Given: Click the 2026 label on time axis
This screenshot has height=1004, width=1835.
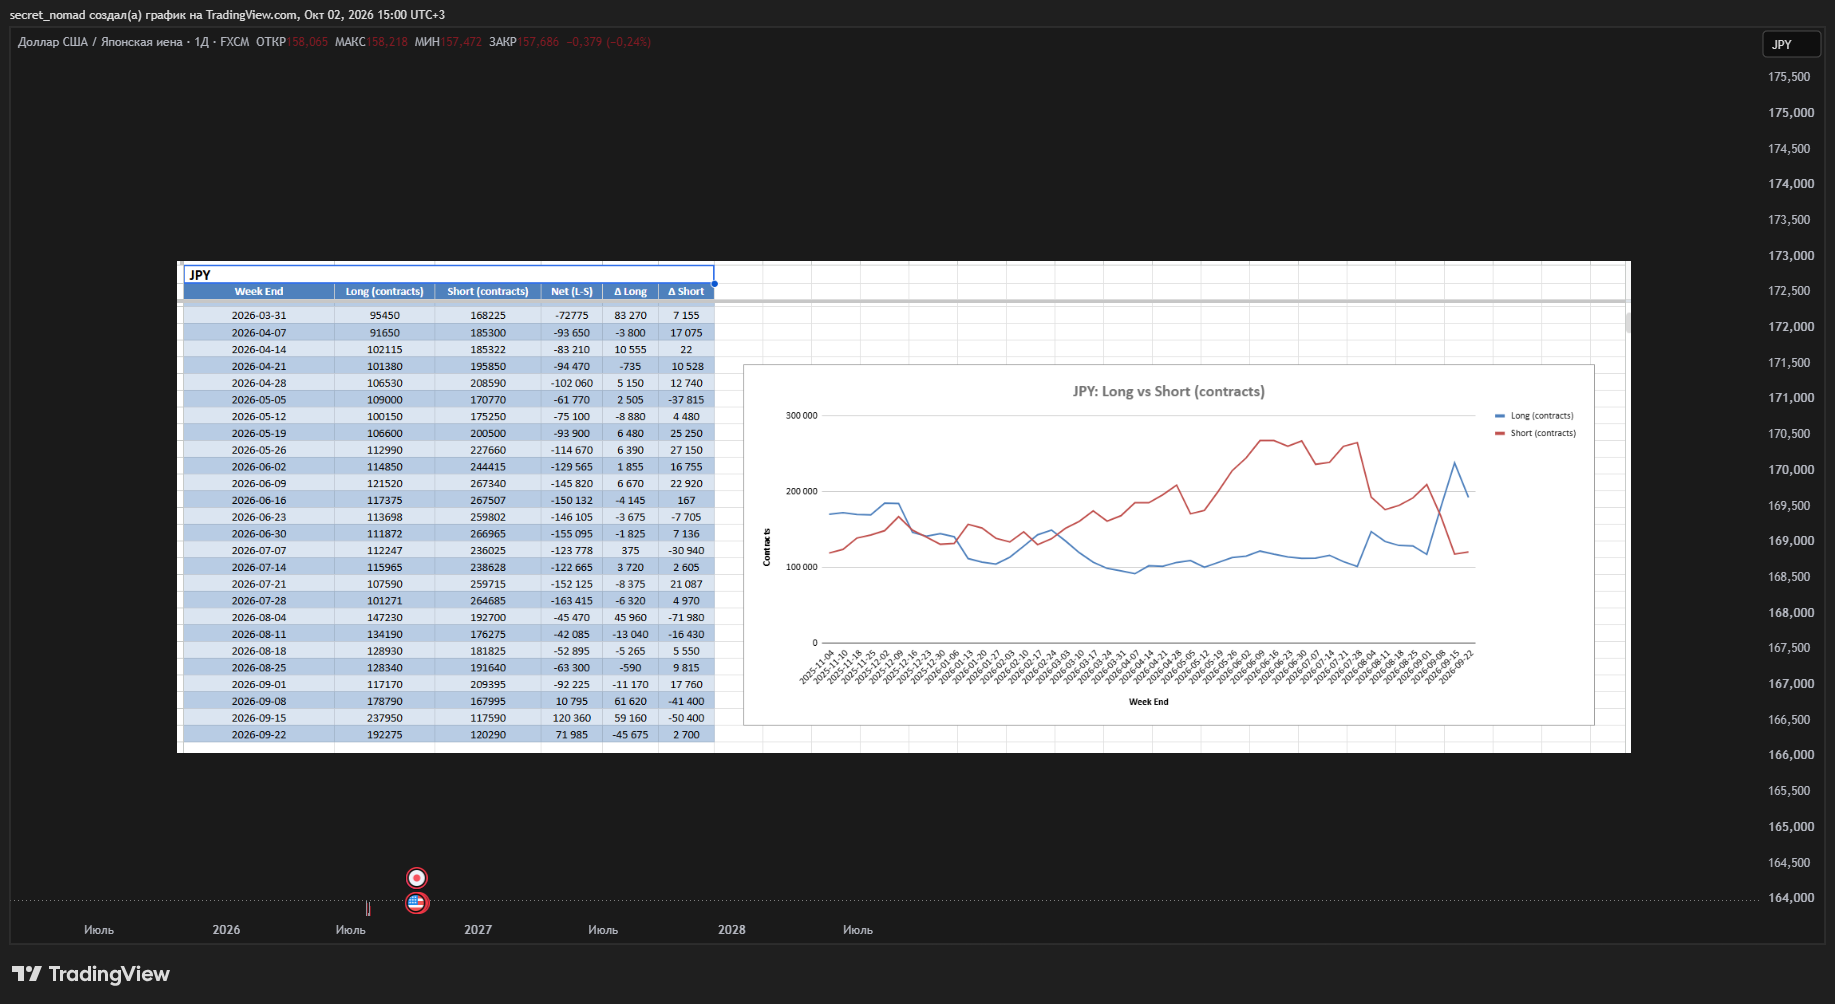Looking at the screenshot, I should pyautogui.click(x=226, y=930).
